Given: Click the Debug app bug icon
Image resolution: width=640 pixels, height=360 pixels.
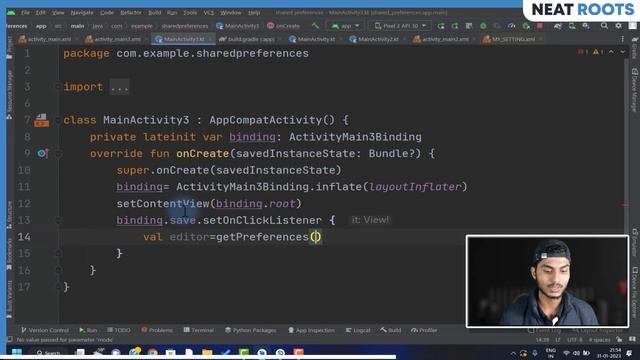Looking at the screenshot, I should pyautogui.click(x=483, y=26).
